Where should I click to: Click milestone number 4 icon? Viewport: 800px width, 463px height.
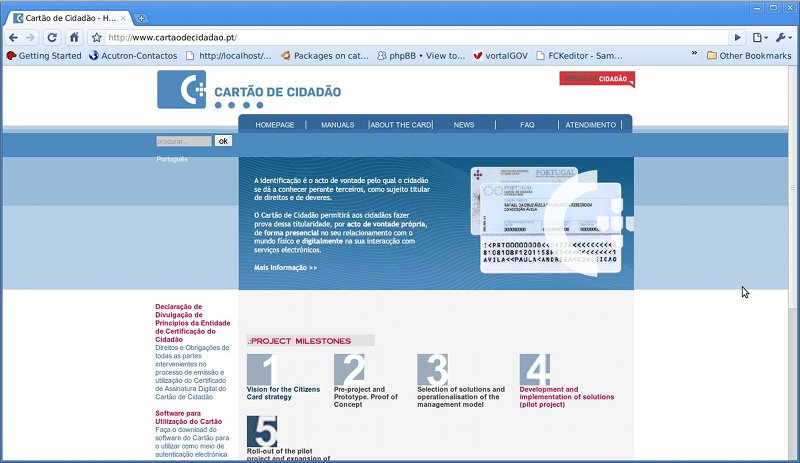535,370
